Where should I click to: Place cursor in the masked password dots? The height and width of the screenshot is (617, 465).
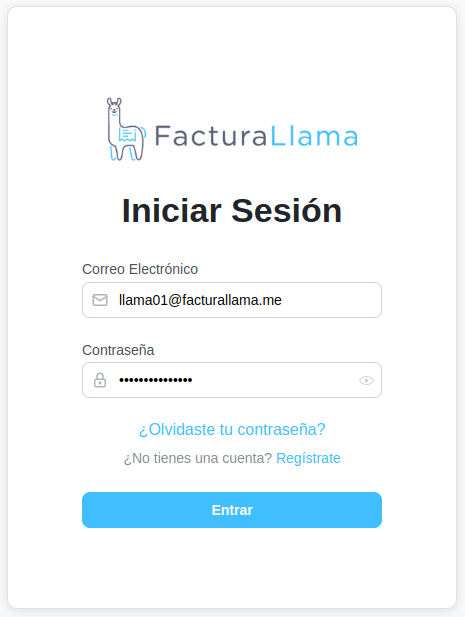[156, 380]
